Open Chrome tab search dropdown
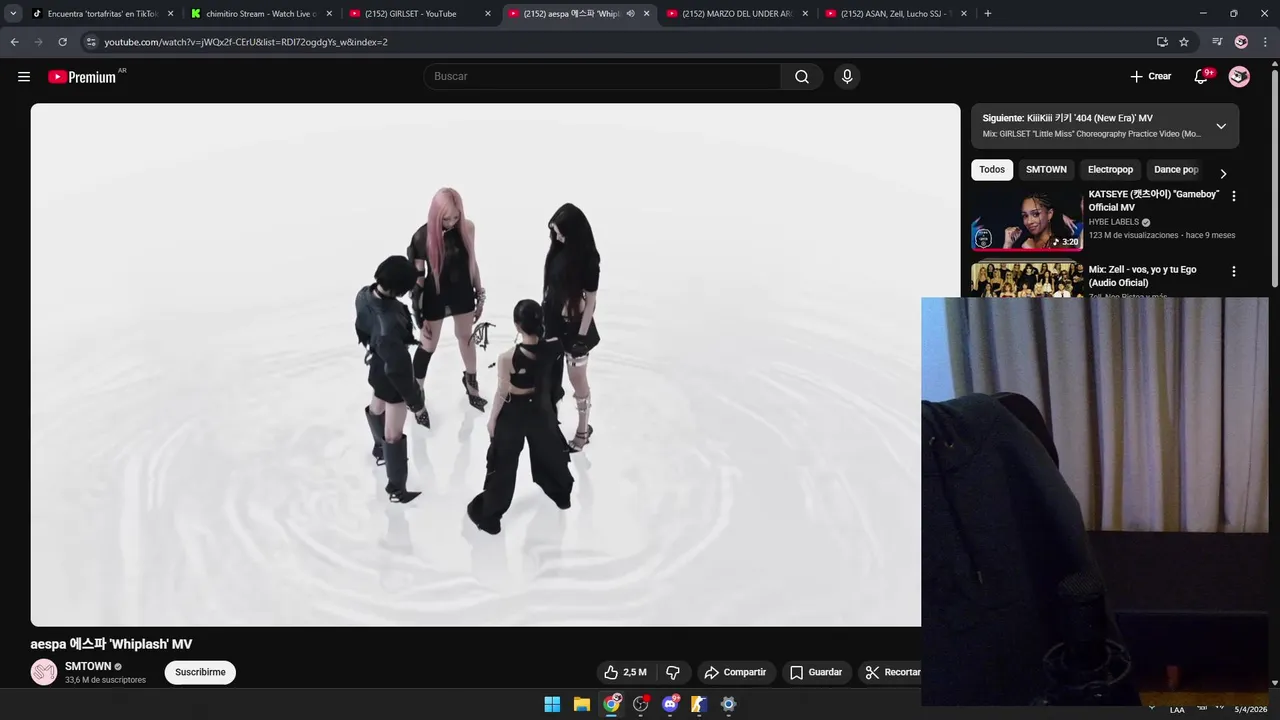1280x720 pixels. coord(13,14)
